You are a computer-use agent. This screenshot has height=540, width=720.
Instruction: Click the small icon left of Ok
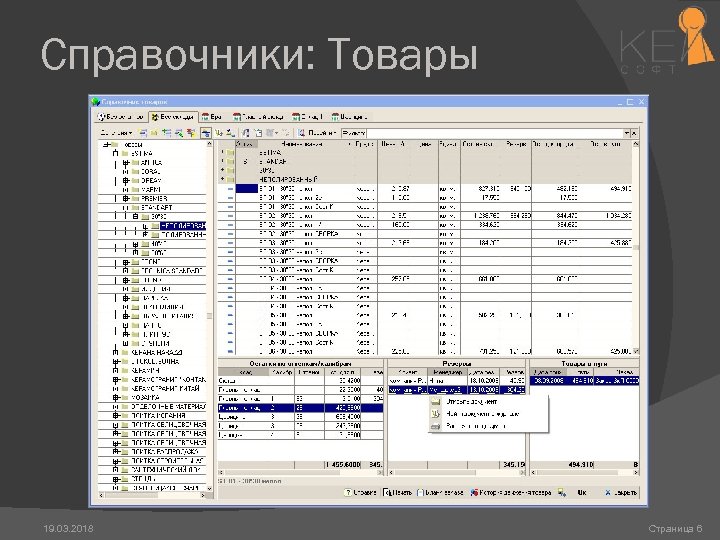click(562, 492)
